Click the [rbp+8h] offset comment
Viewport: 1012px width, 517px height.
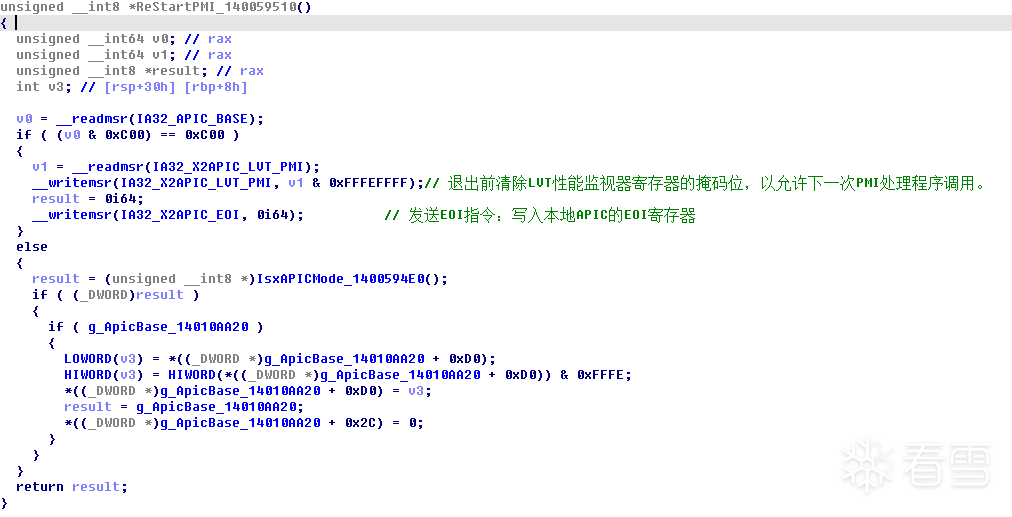coord(216,87)
